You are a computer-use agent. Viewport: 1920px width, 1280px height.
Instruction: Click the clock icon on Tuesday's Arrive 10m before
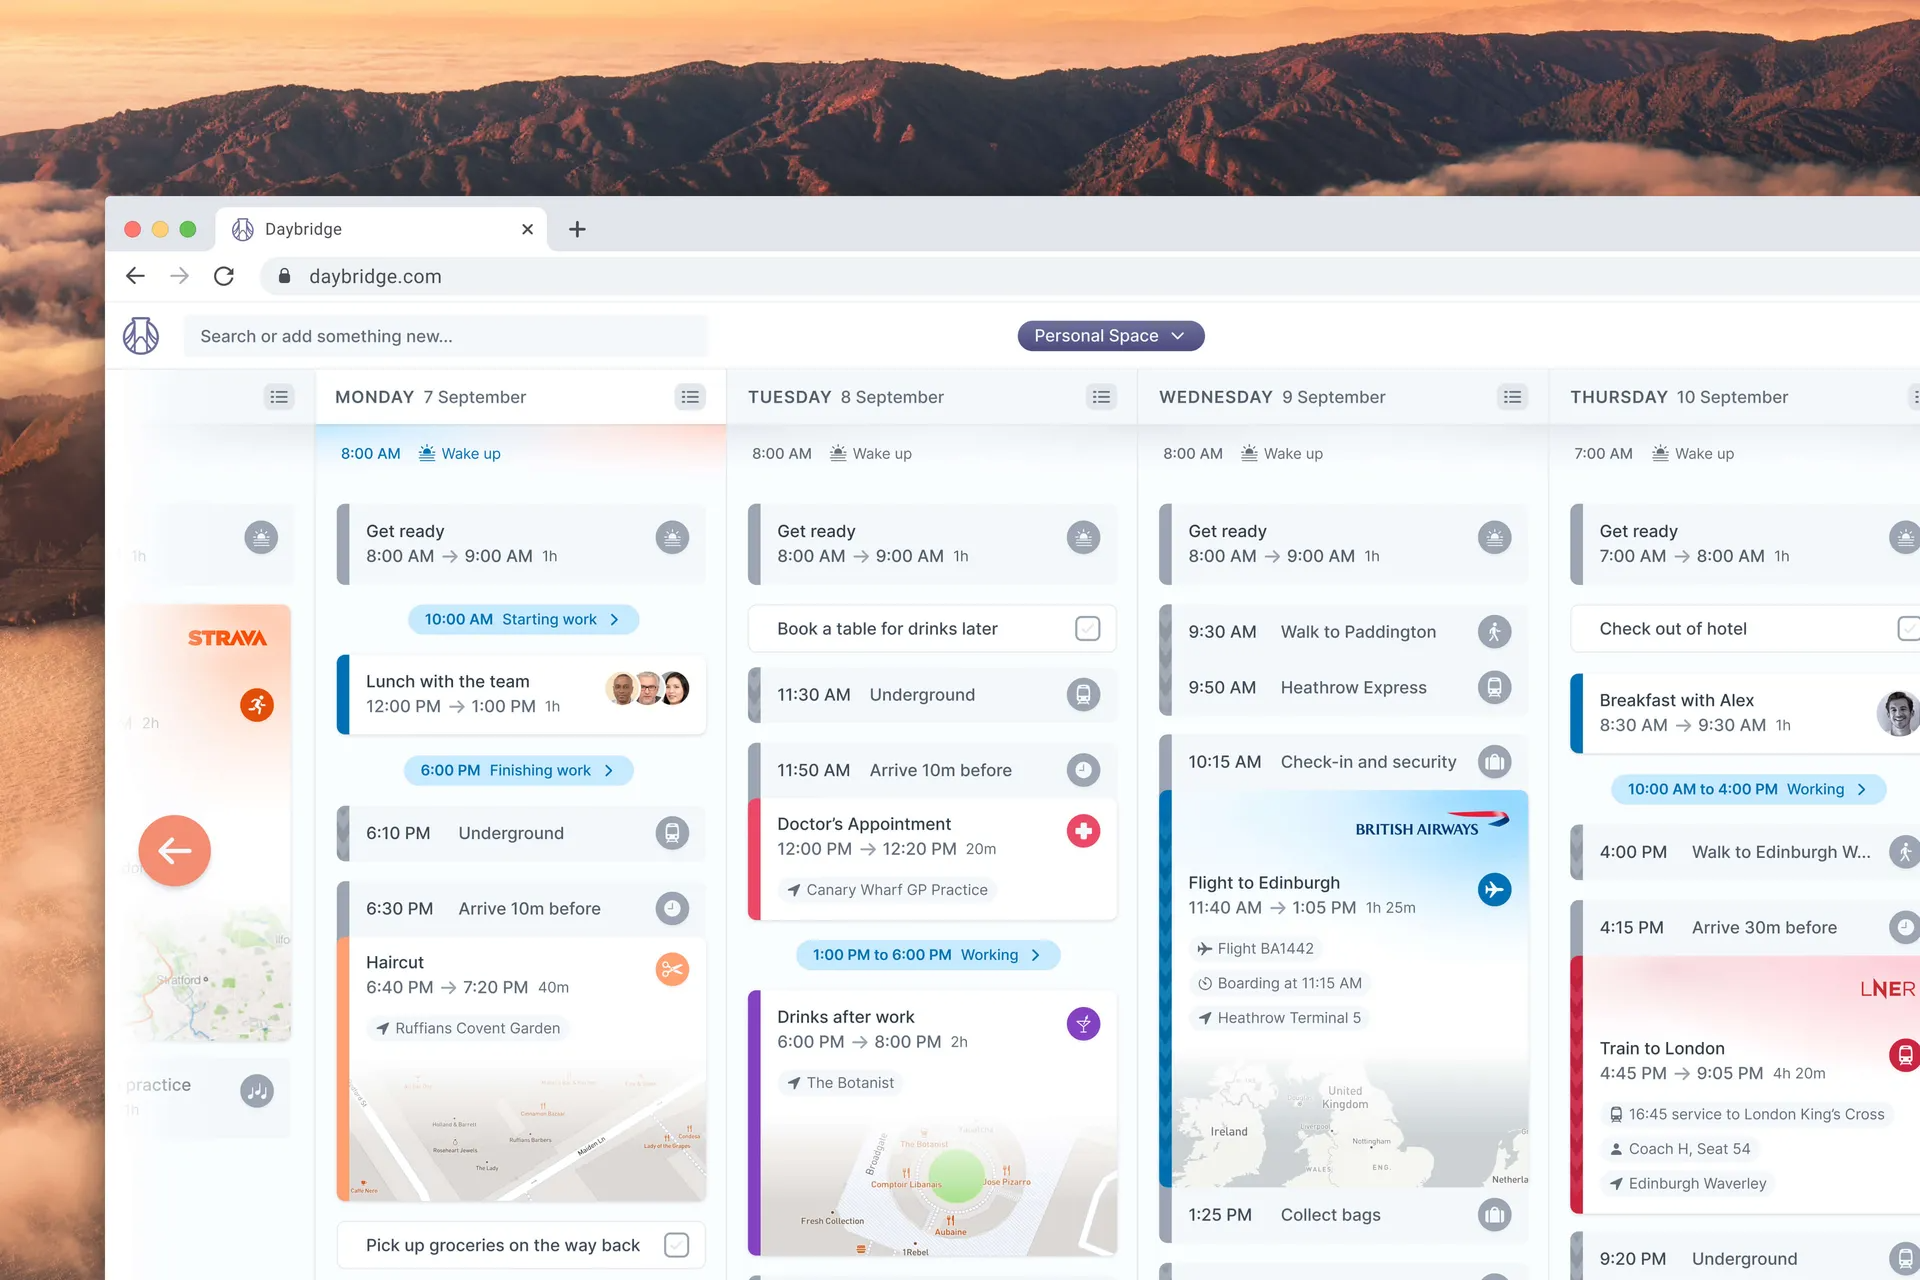[x=1083, y=770]
